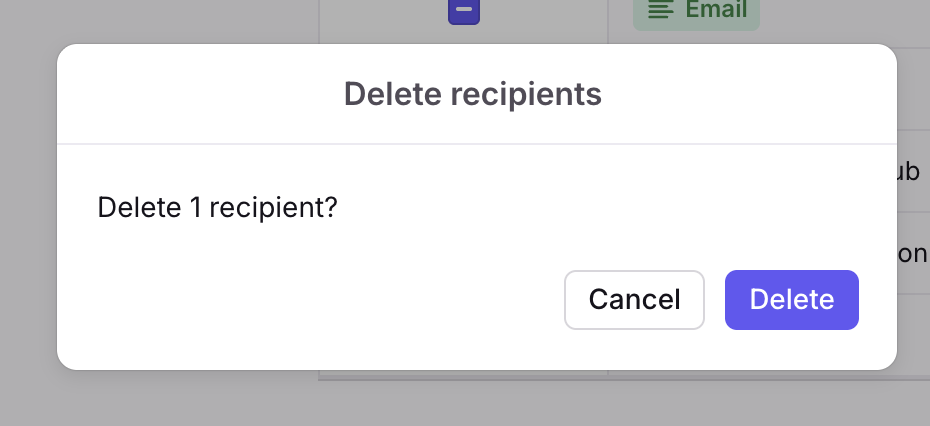Click the "Delete recipients" dialog title
The image size is (930, 426).
473,94
